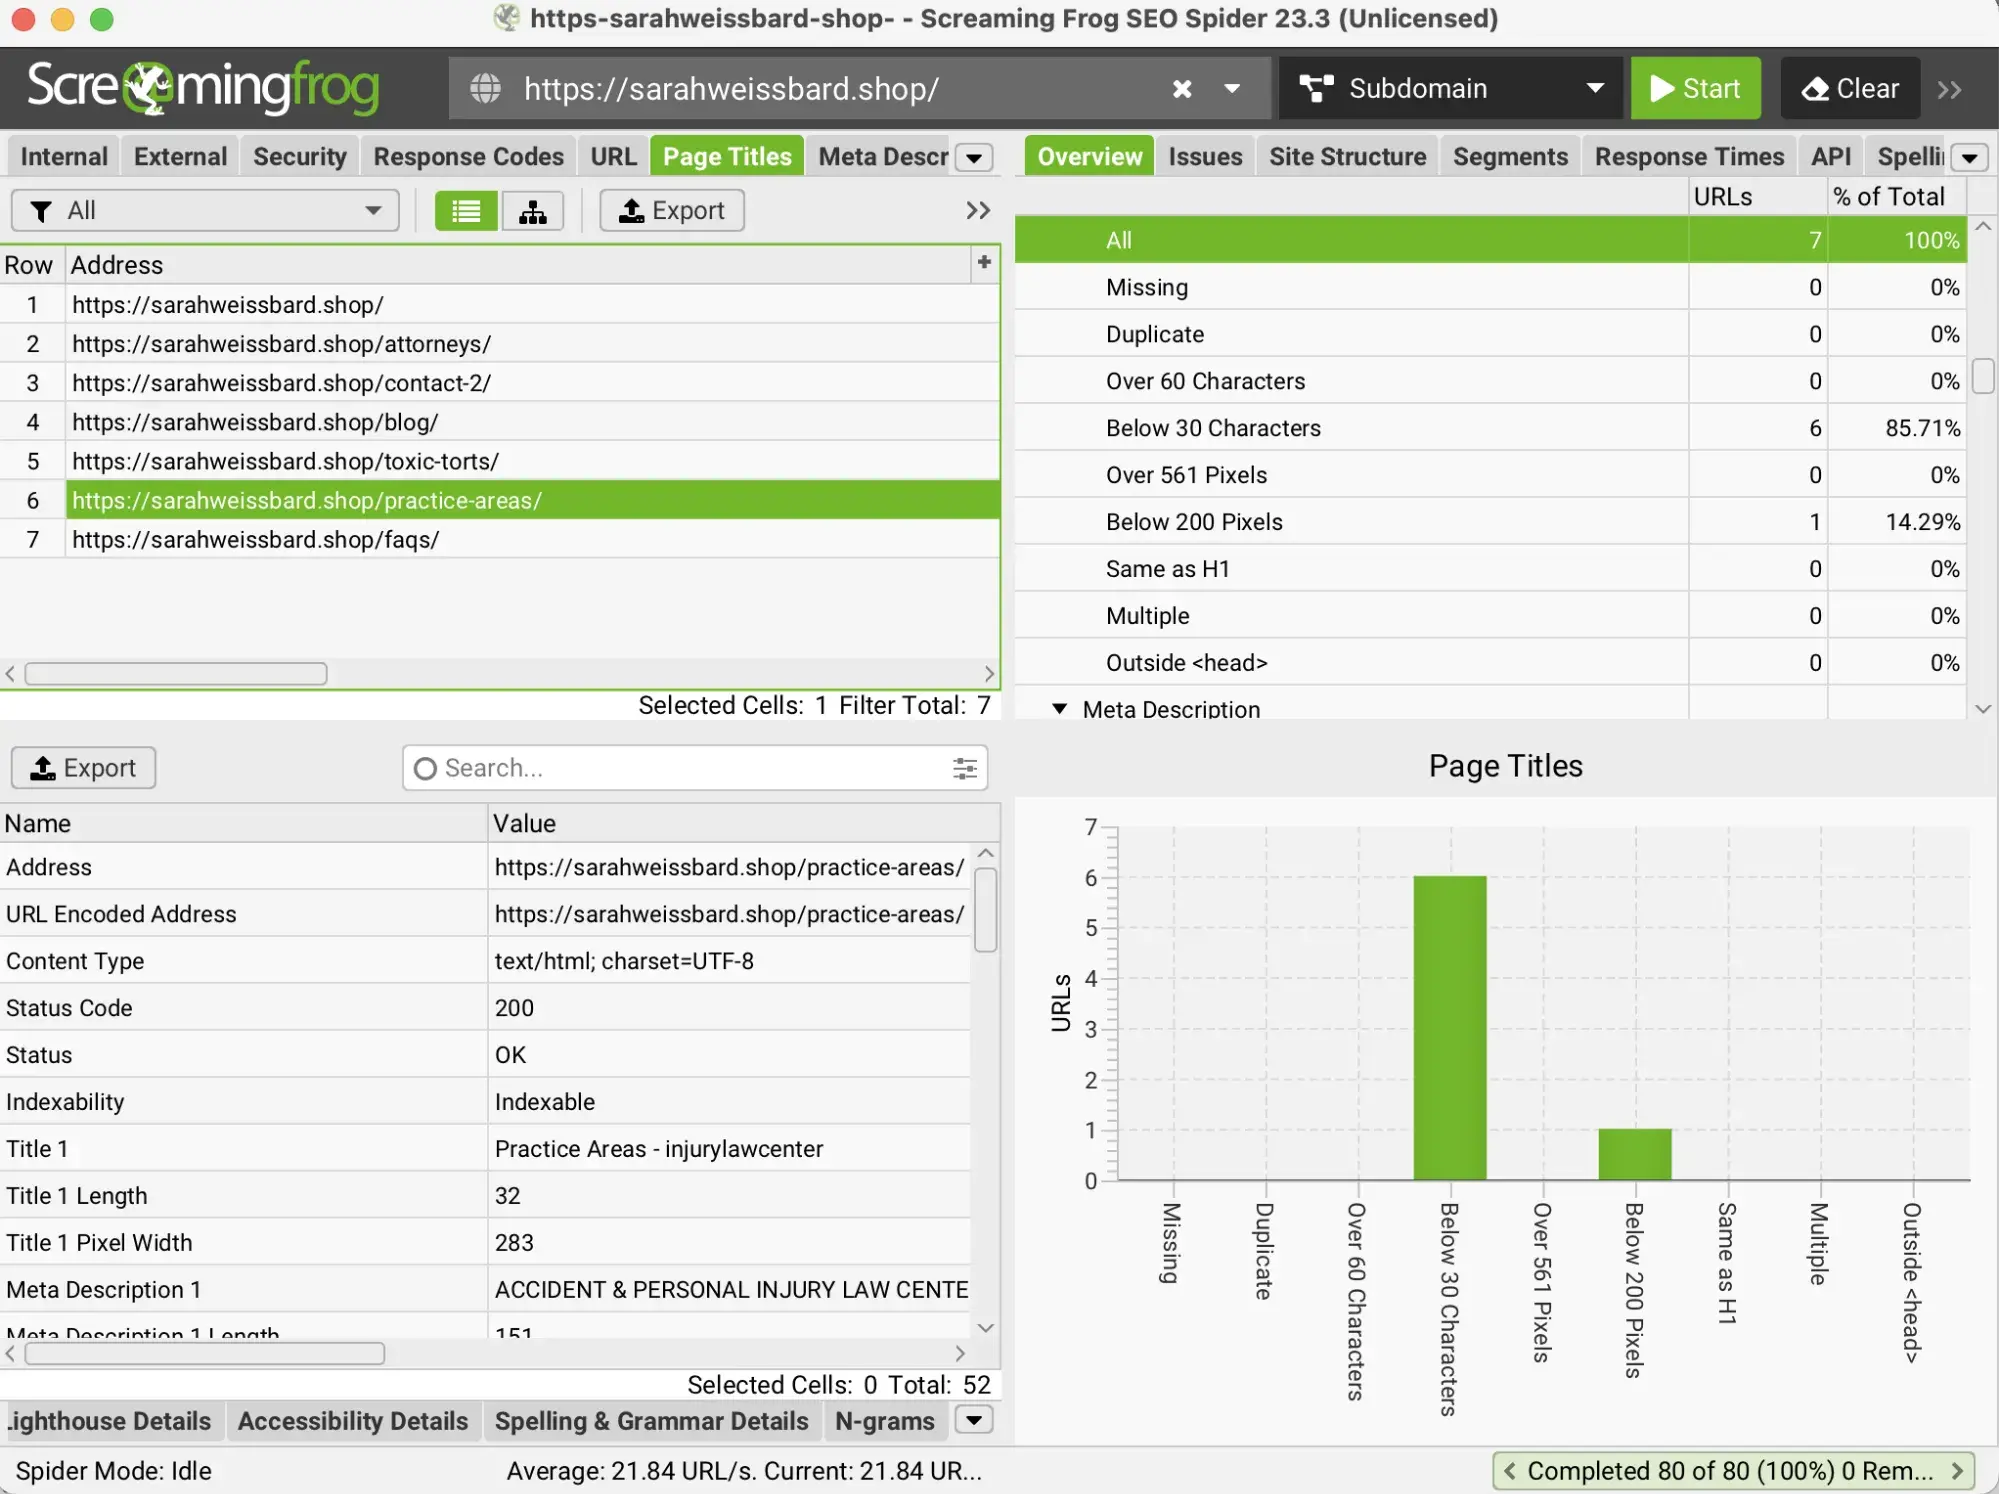
Task: Switch to list view
Action: pyautogui.click(x=466, y=211)
